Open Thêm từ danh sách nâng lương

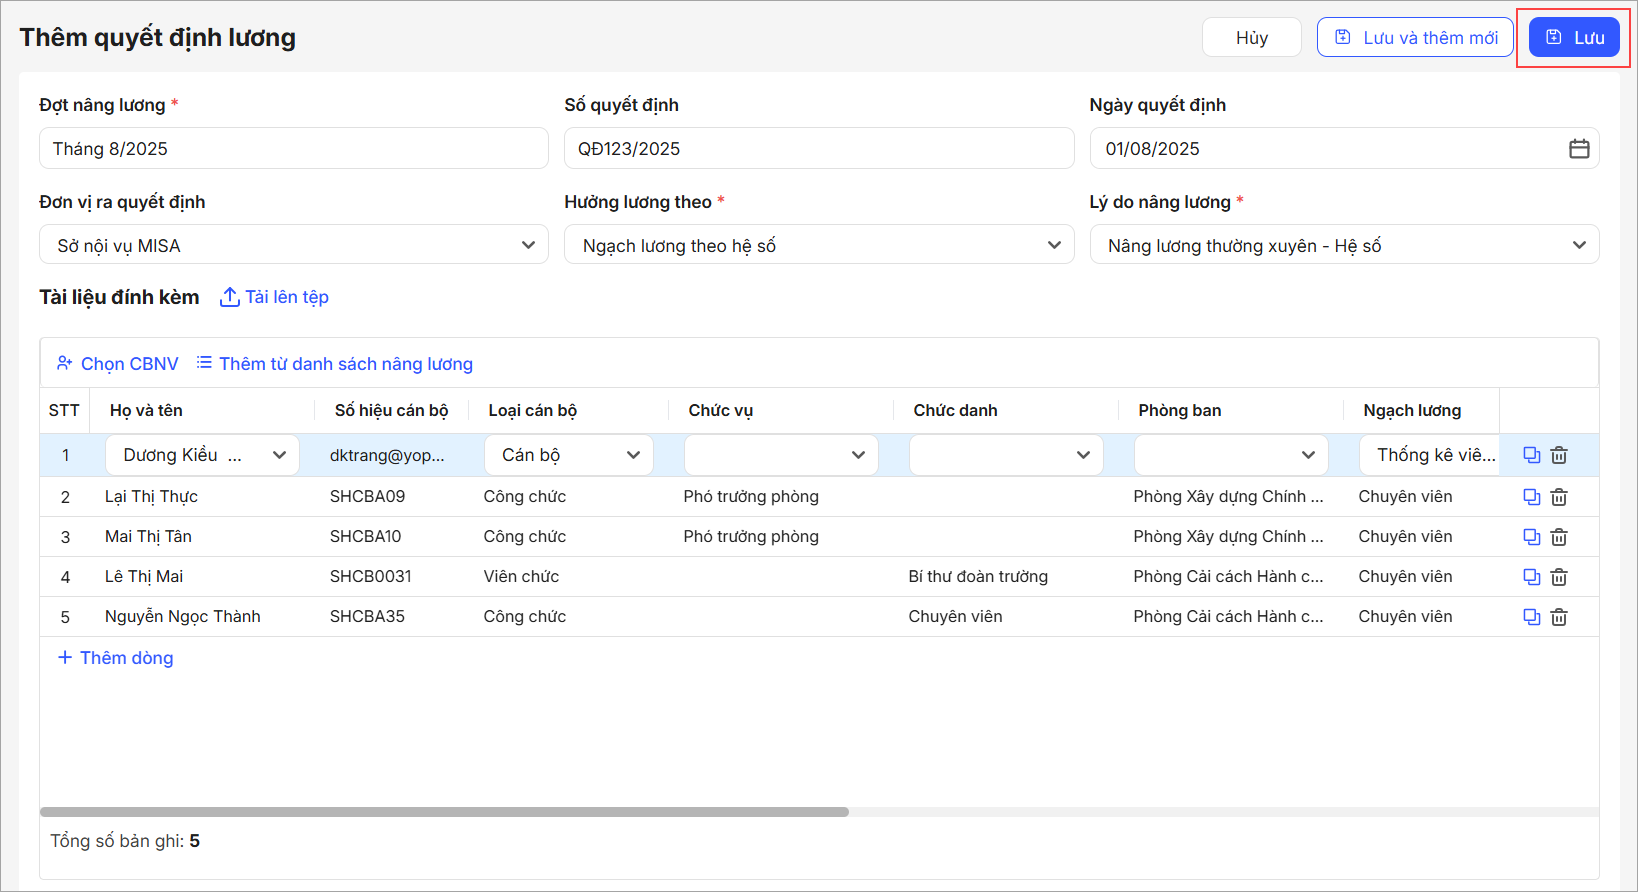click(335, 364)
